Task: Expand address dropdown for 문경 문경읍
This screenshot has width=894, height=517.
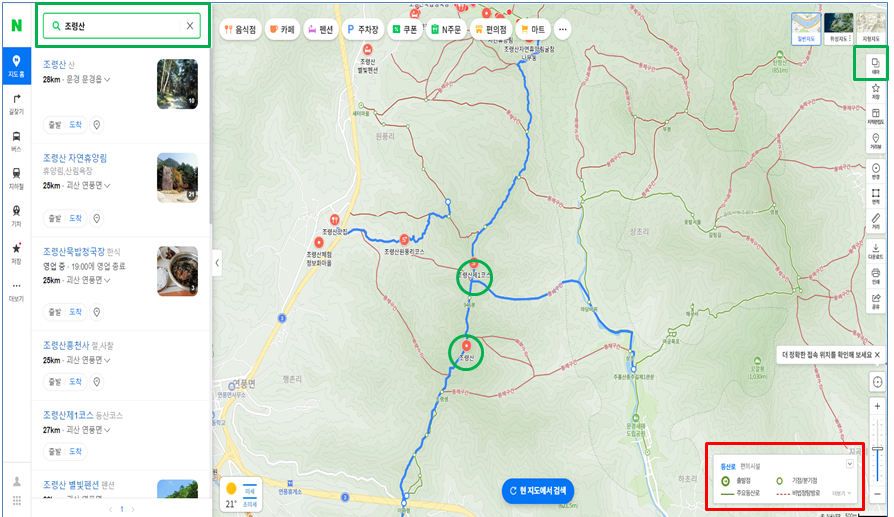Action: 107,79
